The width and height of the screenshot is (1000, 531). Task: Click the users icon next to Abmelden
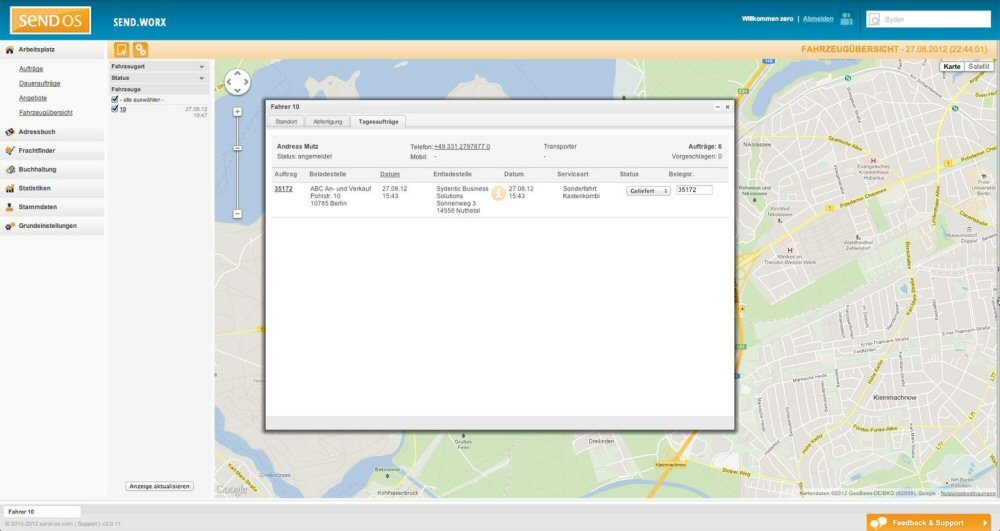[x=847, y=18]
